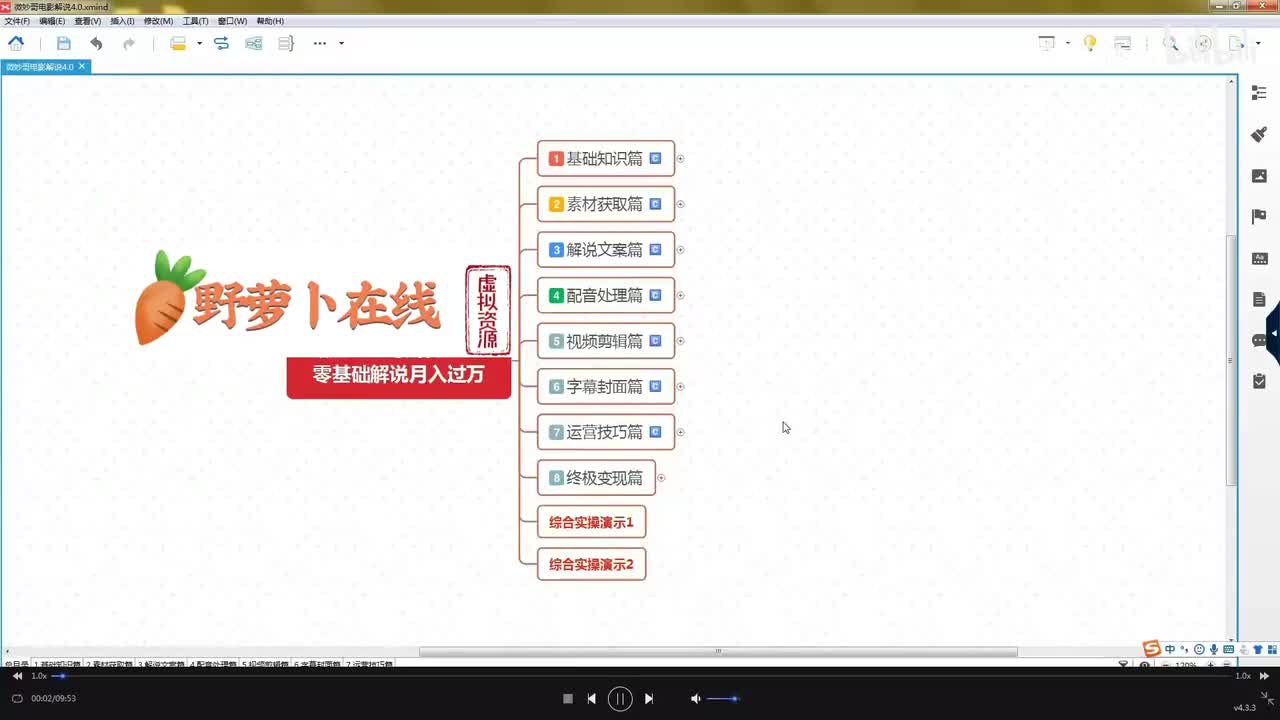Image resolution: width=1280 pixels, height=720 pixels.
Task: Open the speech bubble comments icon
Action: pyautogui.click(x=1259, y=340)
